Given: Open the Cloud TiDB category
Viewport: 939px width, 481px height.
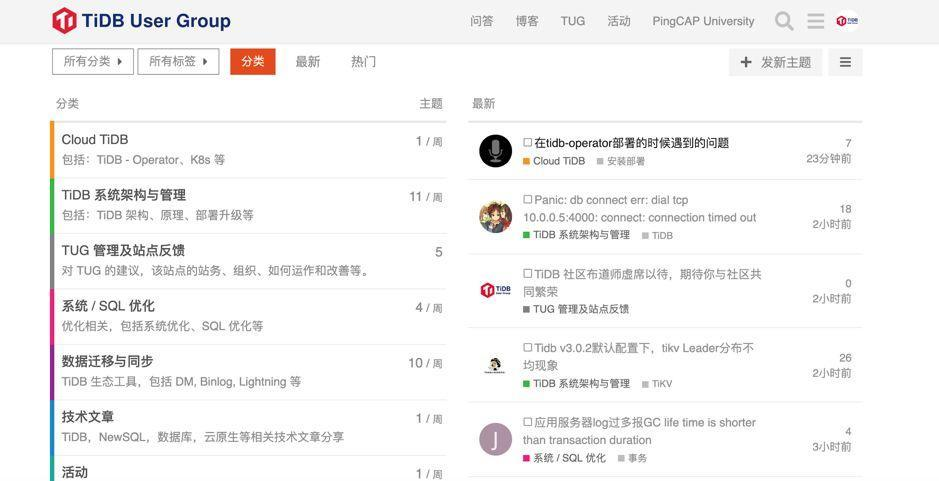Looking at the screenshot, I should pyautogui.click(x=95, y=140).
